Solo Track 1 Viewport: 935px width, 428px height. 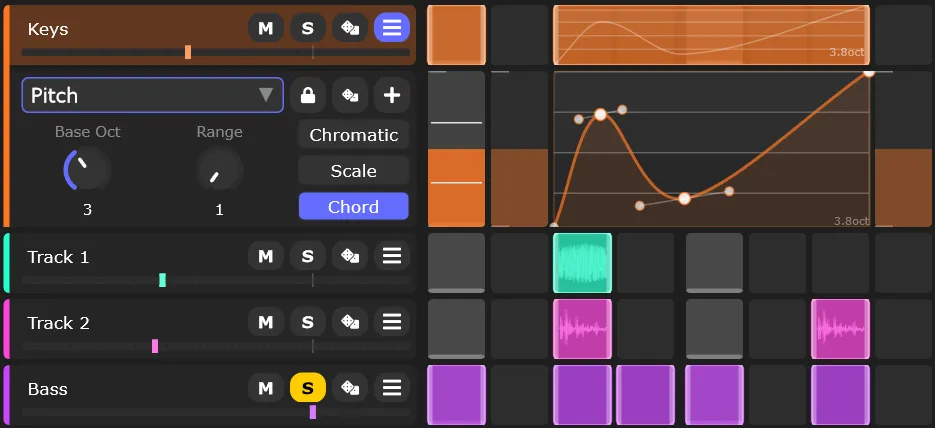[x=308, y=256]
